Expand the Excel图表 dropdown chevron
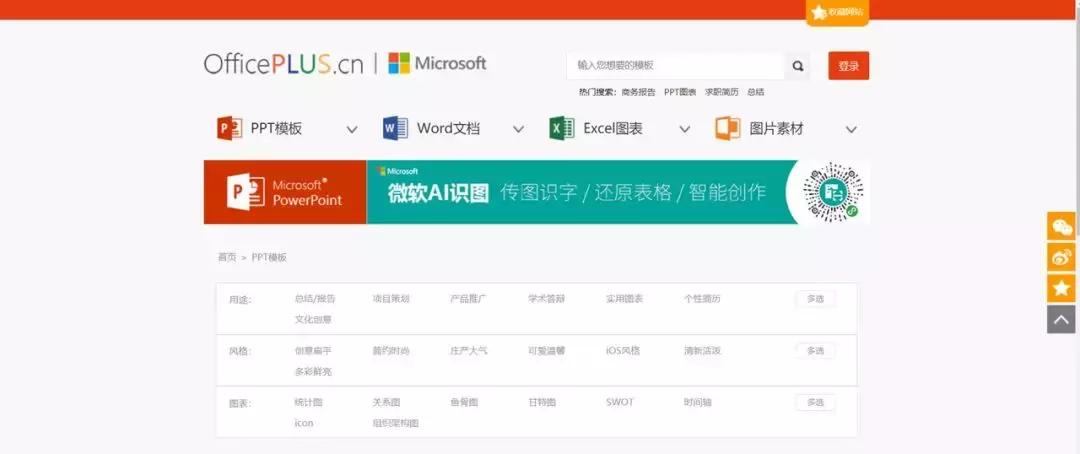 click(685, 130)
